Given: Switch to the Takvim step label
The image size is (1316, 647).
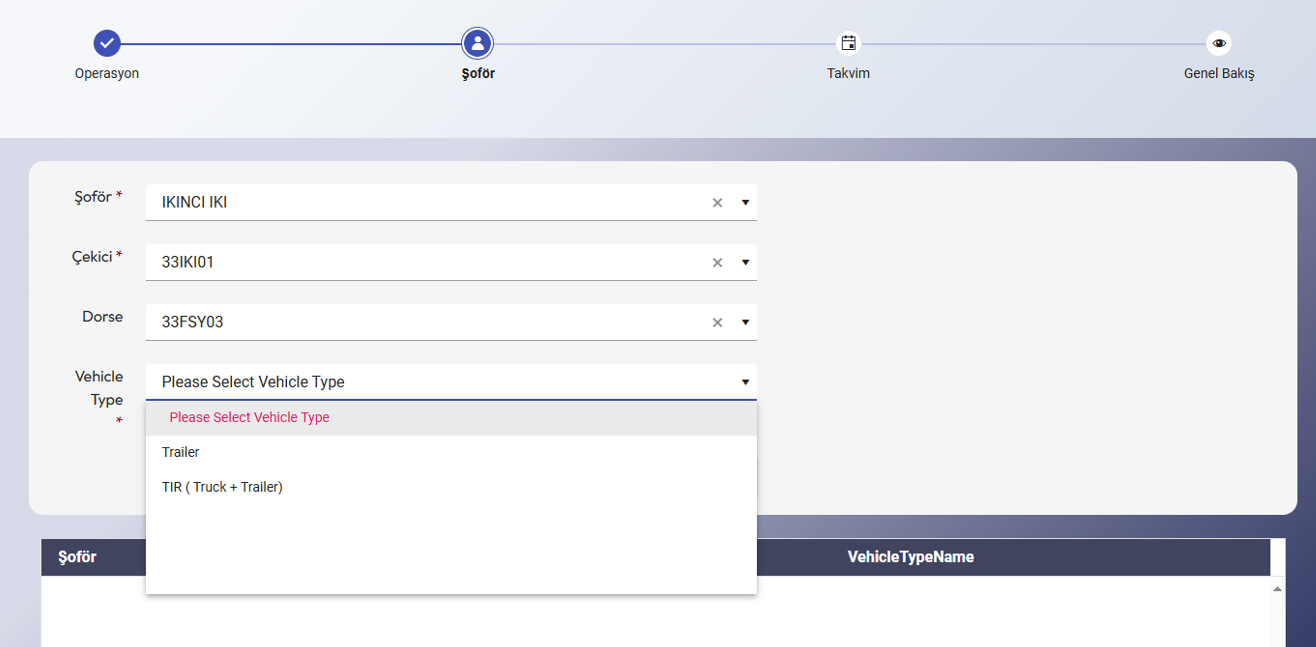Looking at the screenshot, I should [x=848, y=74].
